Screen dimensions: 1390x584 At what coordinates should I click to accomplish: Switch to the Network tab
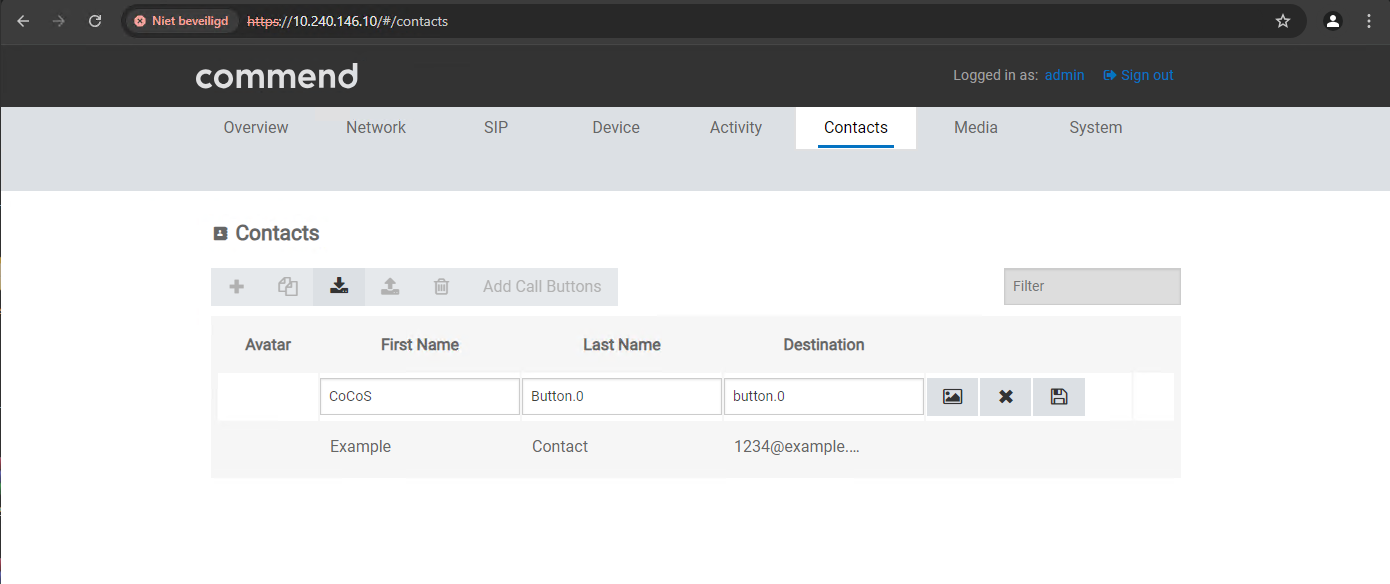pos(376,128)
